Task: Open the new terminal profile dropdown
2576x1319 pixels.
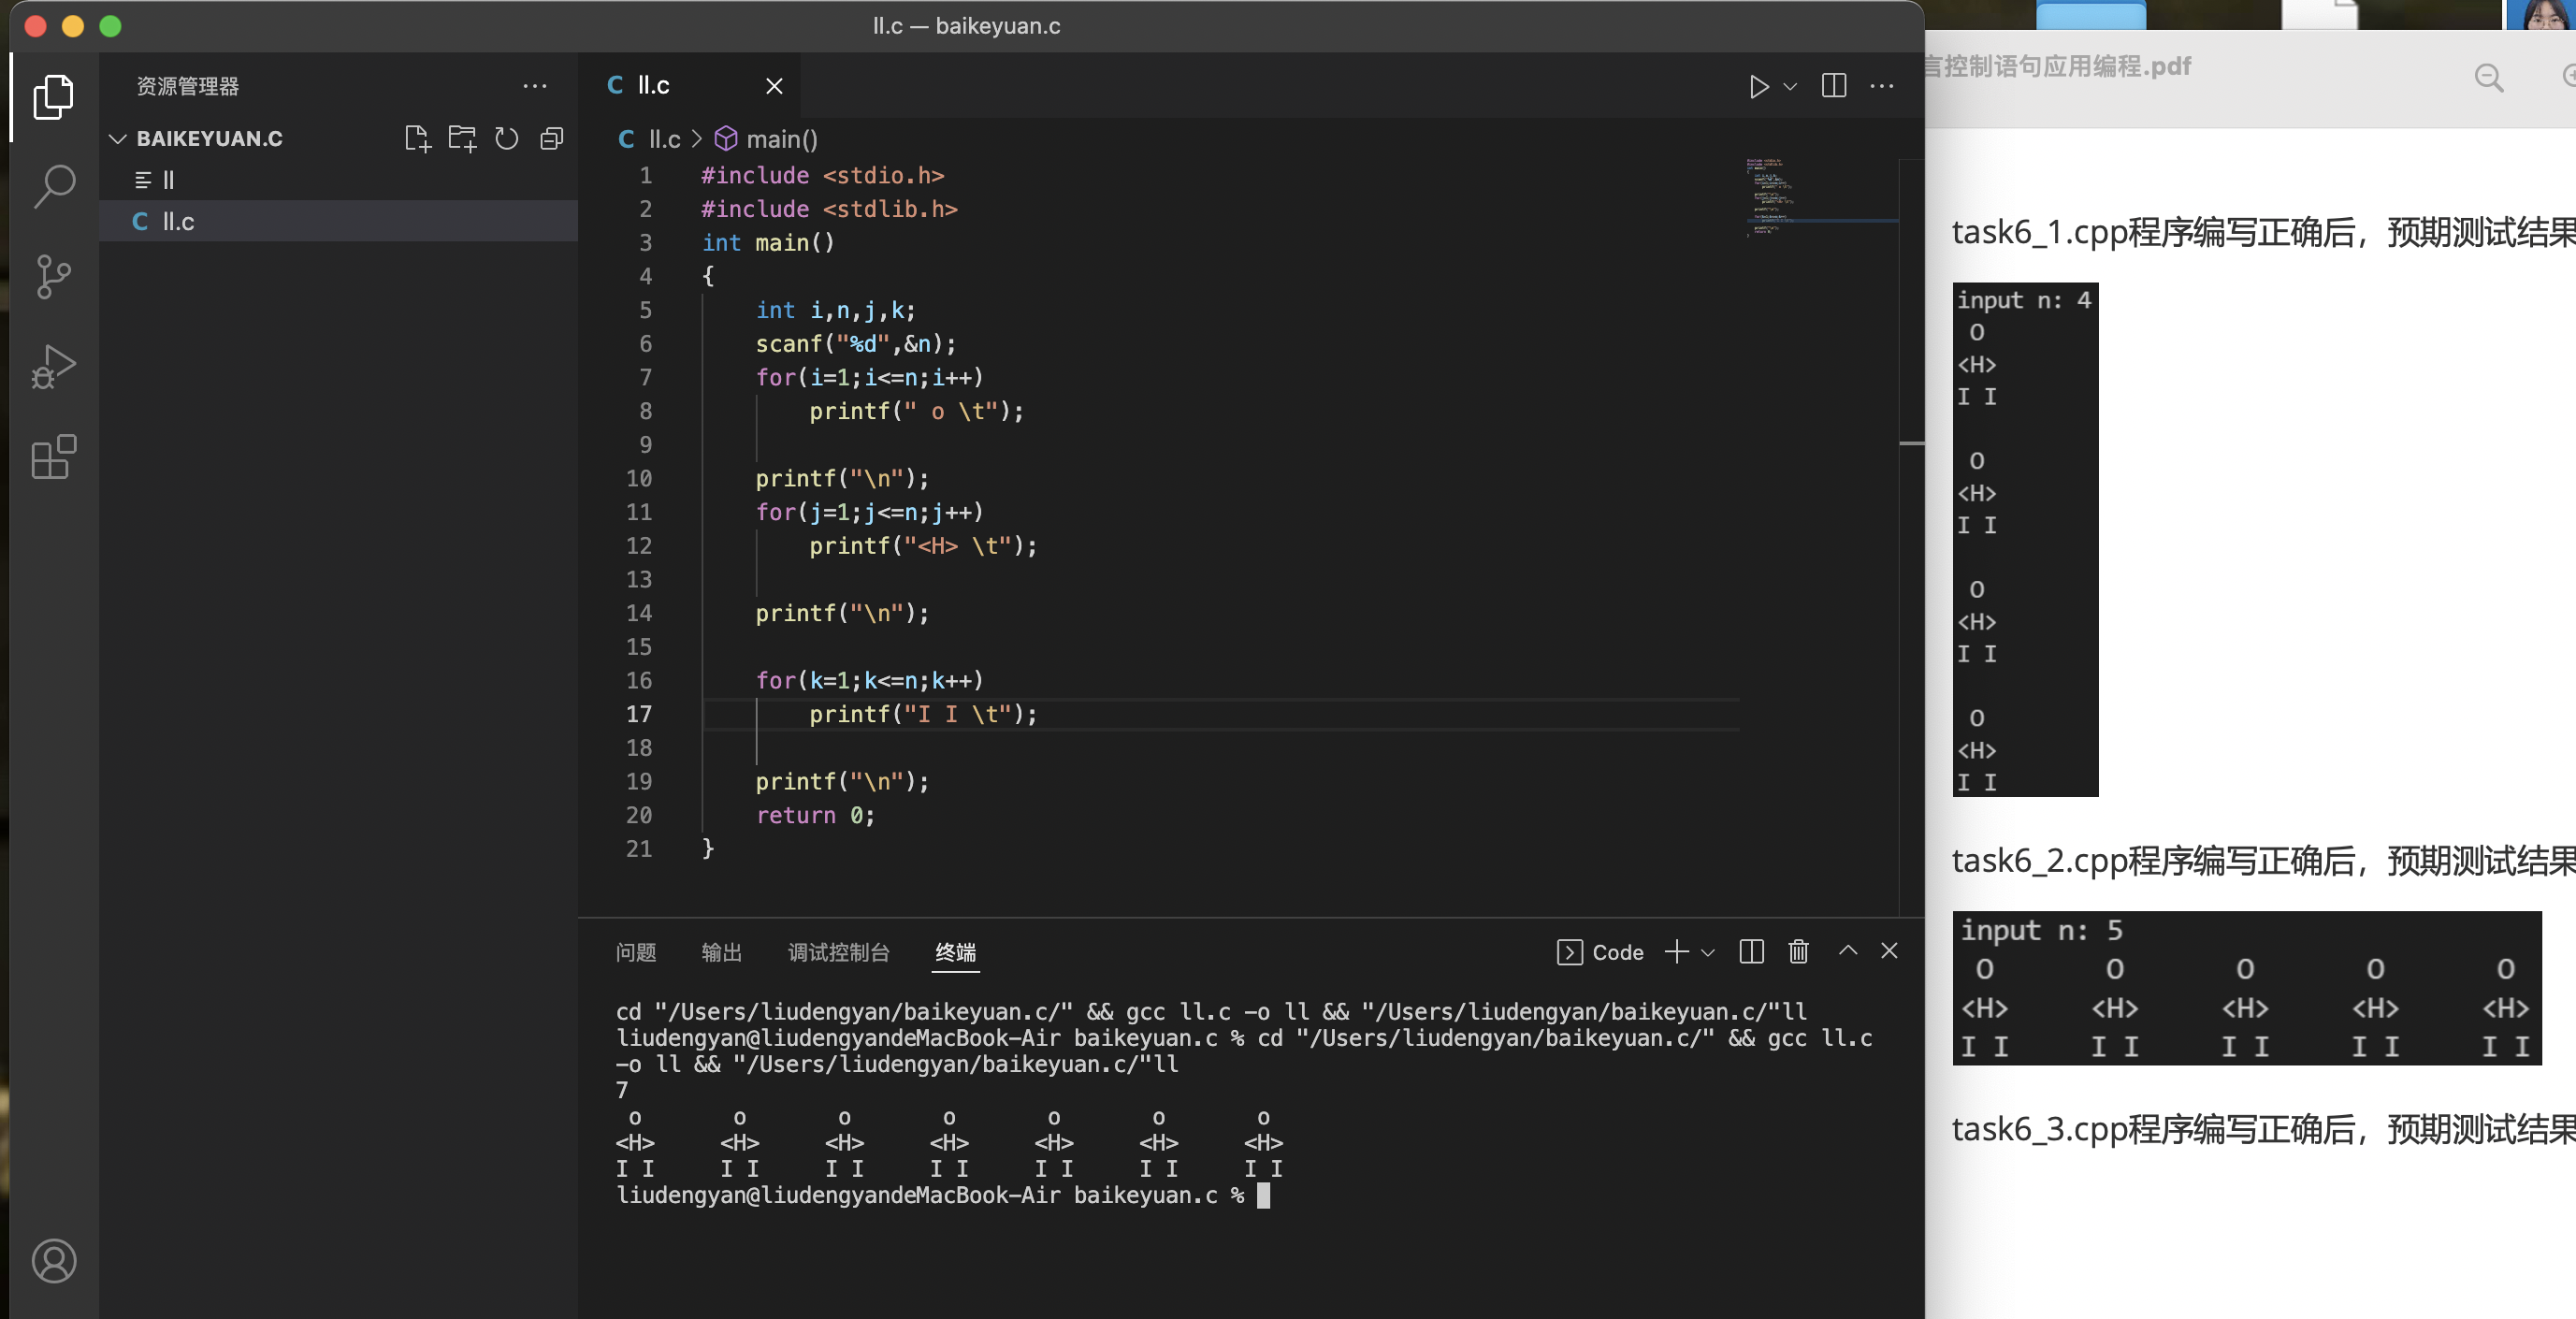Action: click(1708, 952)
